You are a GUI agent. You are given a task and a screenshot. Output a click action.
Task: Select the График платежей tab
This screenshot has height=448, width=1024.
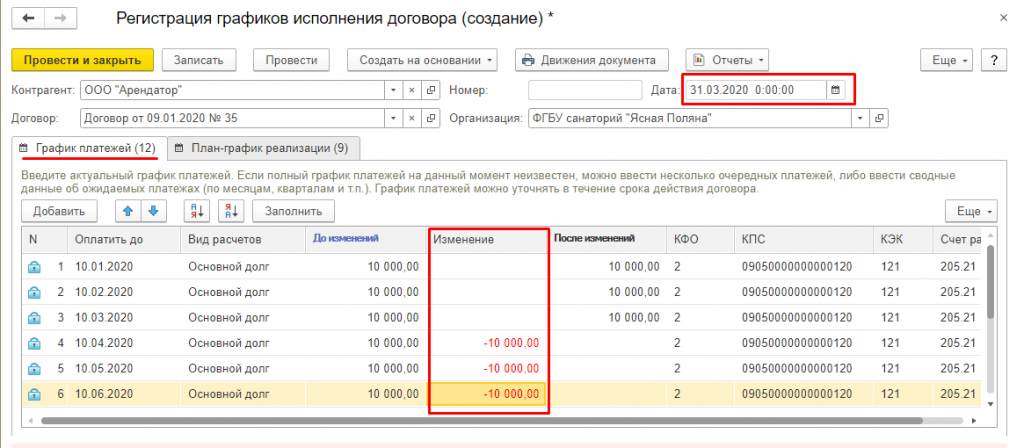(88, 148)
